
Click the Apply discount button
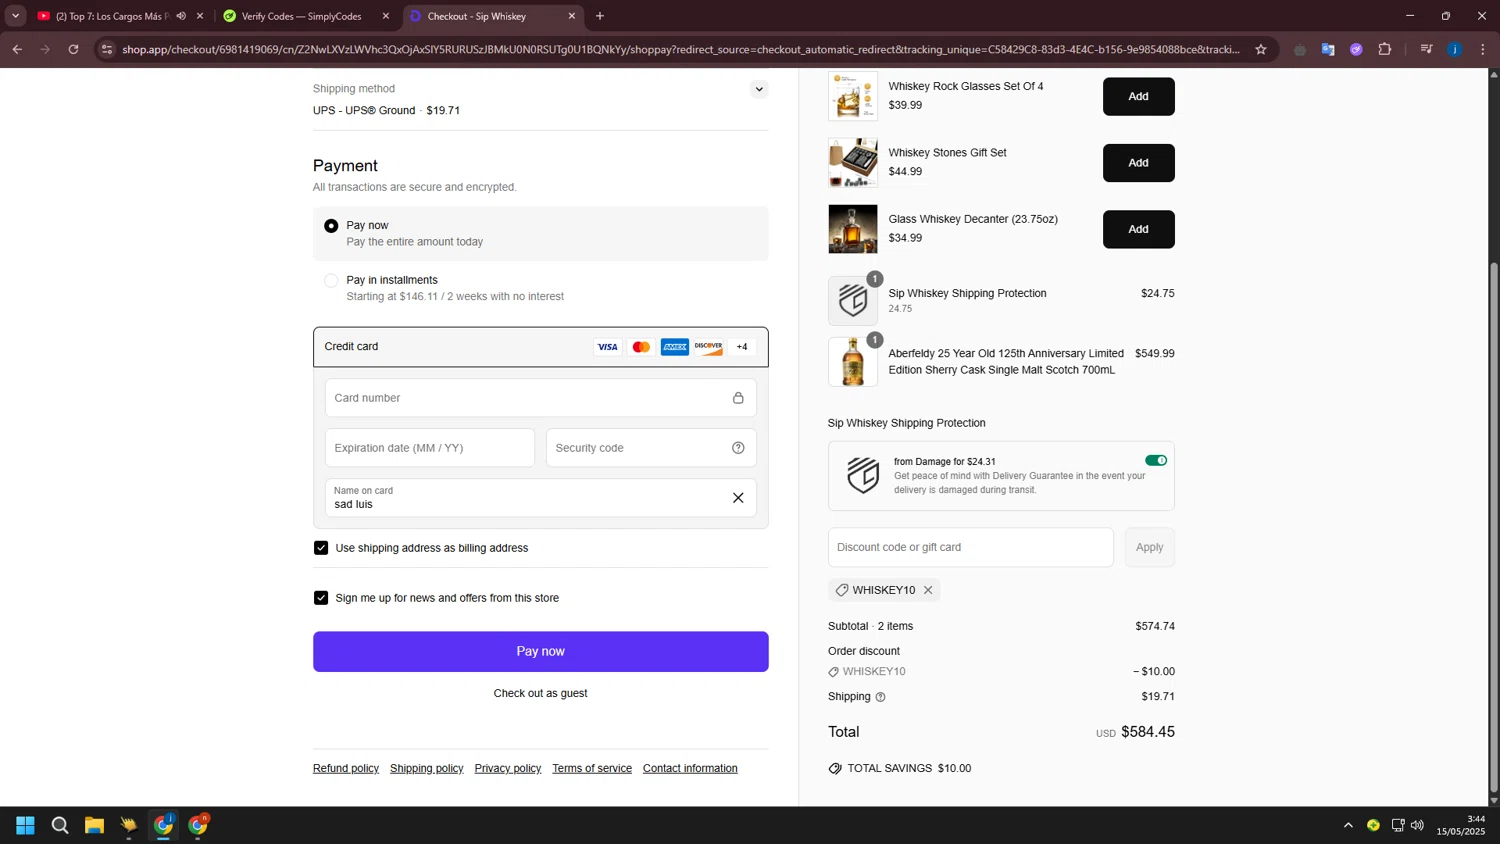coord(1149,547)
